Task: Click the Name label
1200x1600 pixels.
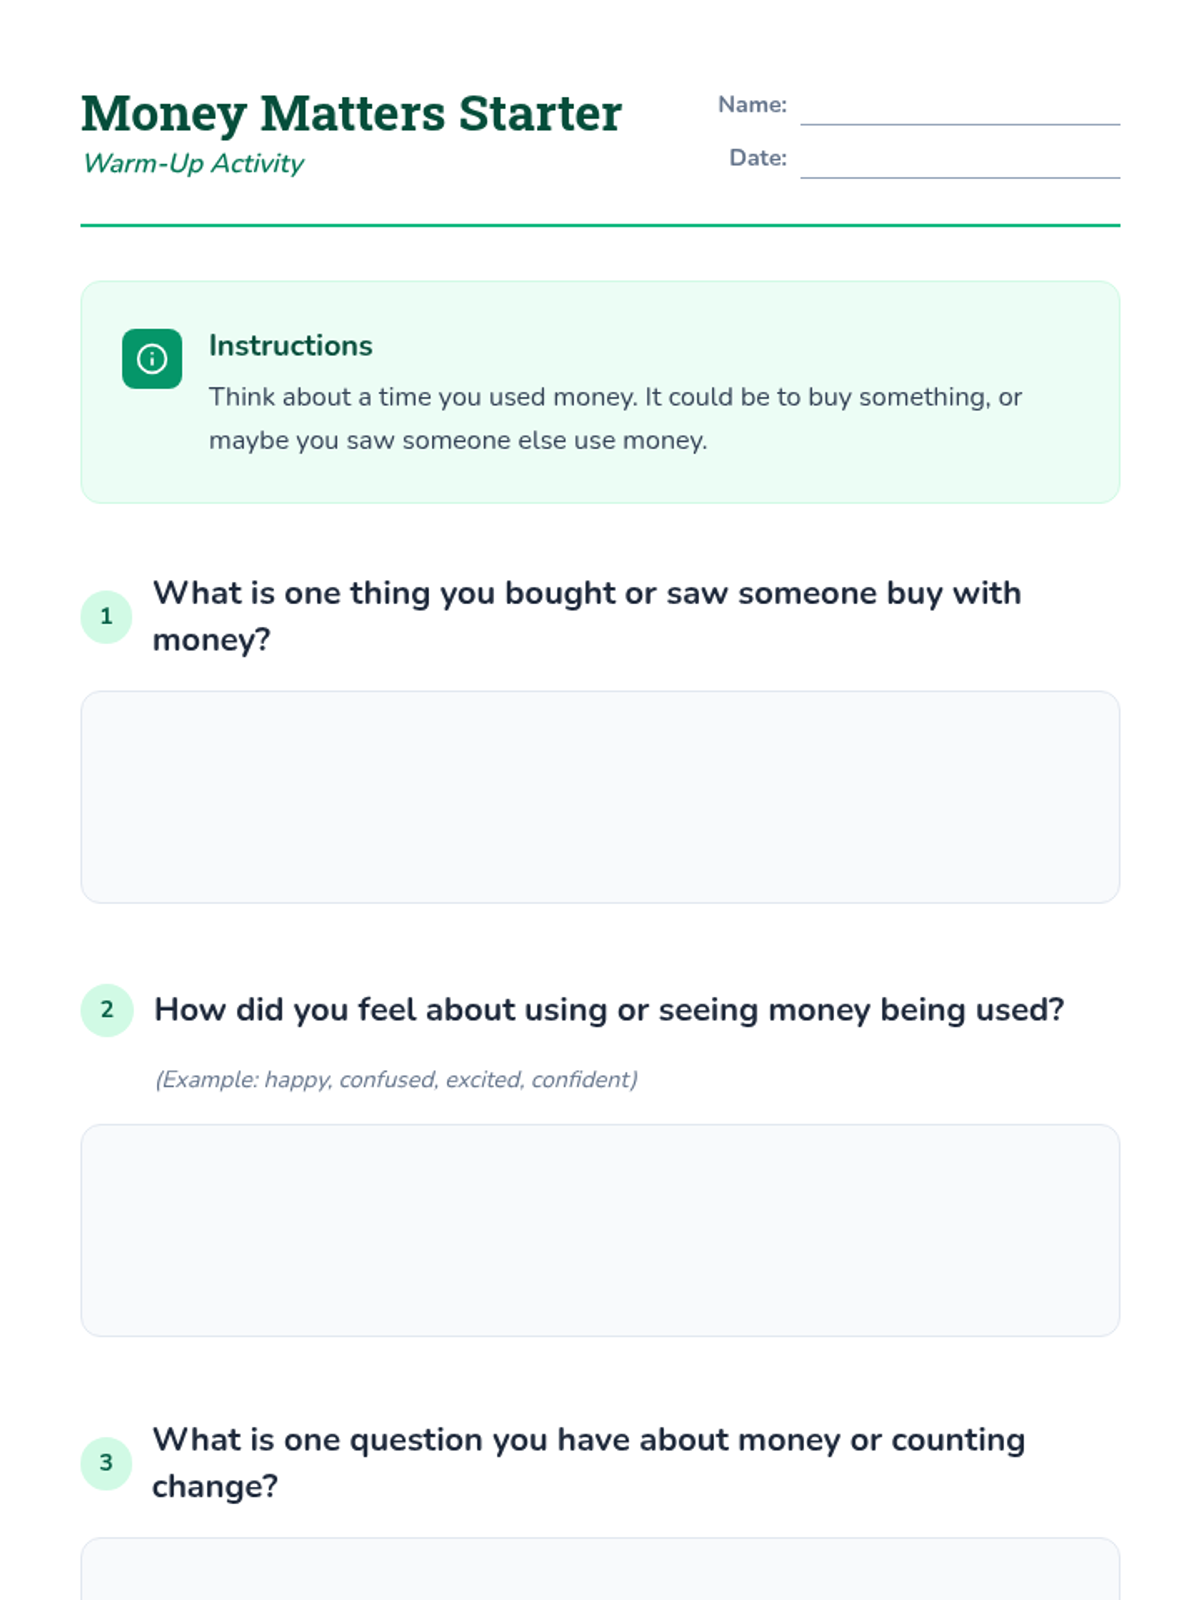Action: point(752,105)
